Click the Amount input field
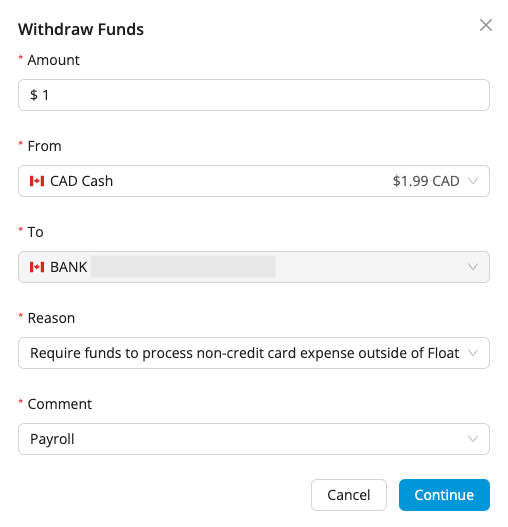Screen dimensions: 508x527 [x=254, y=95]
